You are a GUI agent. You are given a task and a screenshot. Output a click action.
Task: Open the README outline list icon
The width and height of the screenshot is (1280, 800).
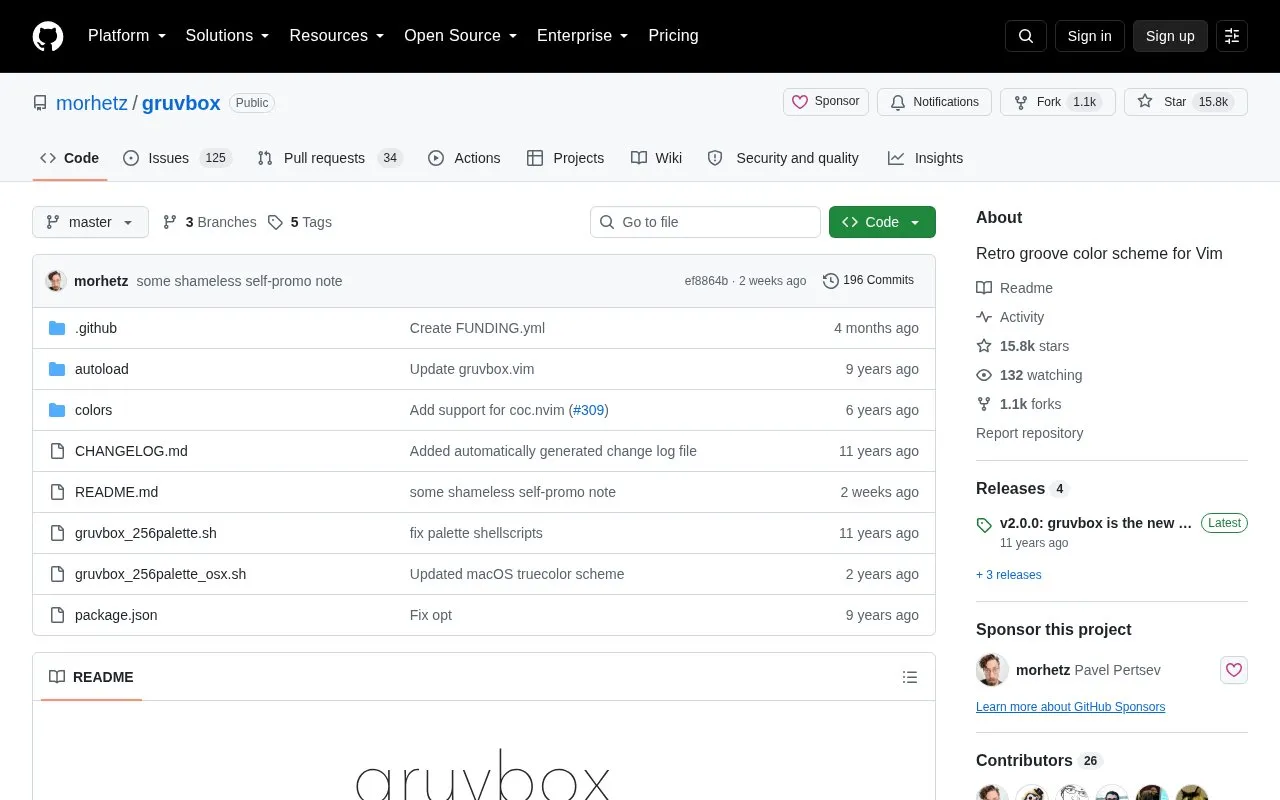(x=910, y=677)
